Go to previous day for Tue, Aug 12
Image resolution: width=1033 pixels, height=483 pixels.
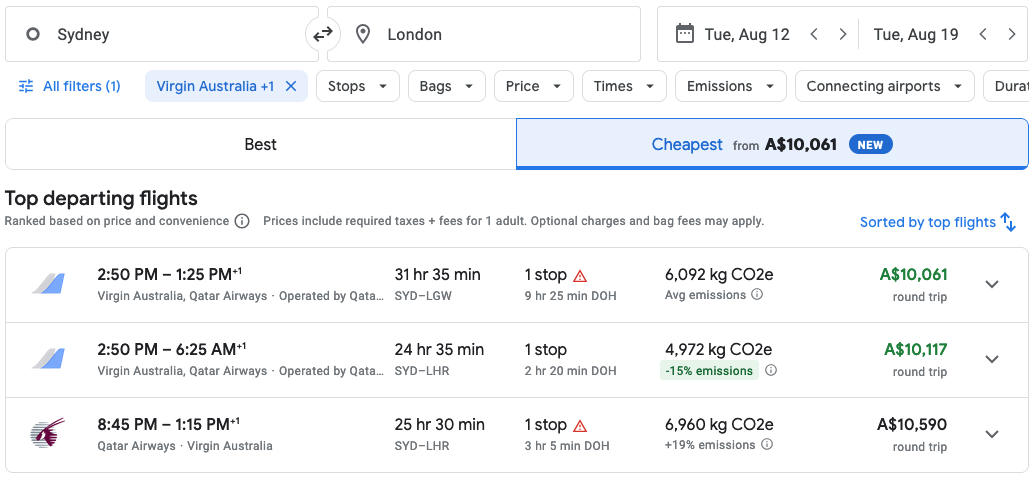coord(814,34)
